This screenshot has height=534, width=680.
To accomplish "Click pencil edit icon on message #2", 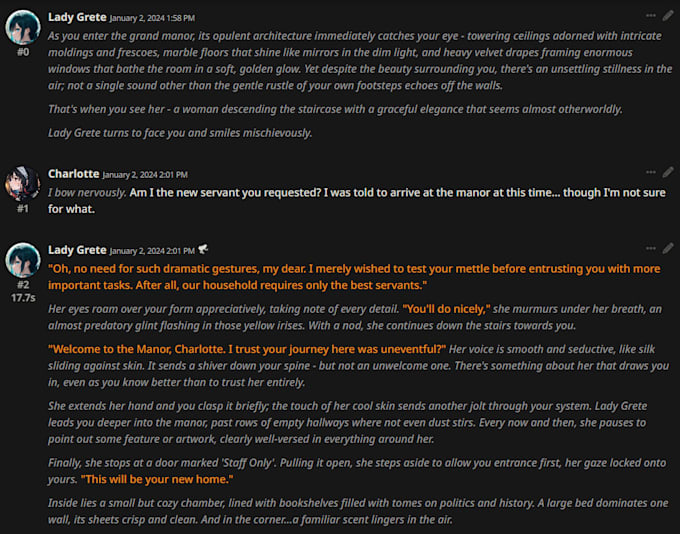I will pos(668,248).
